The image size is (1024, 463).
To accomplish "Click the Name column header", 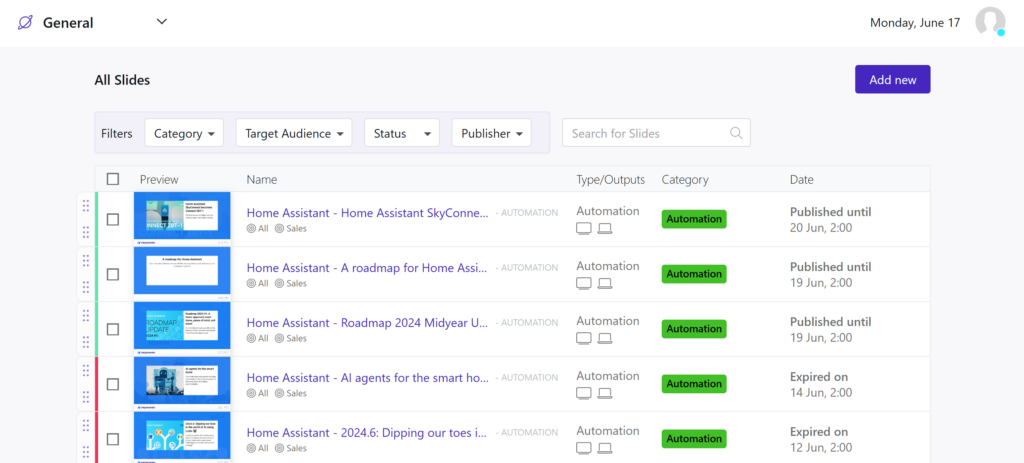I will tap(262, 180).
